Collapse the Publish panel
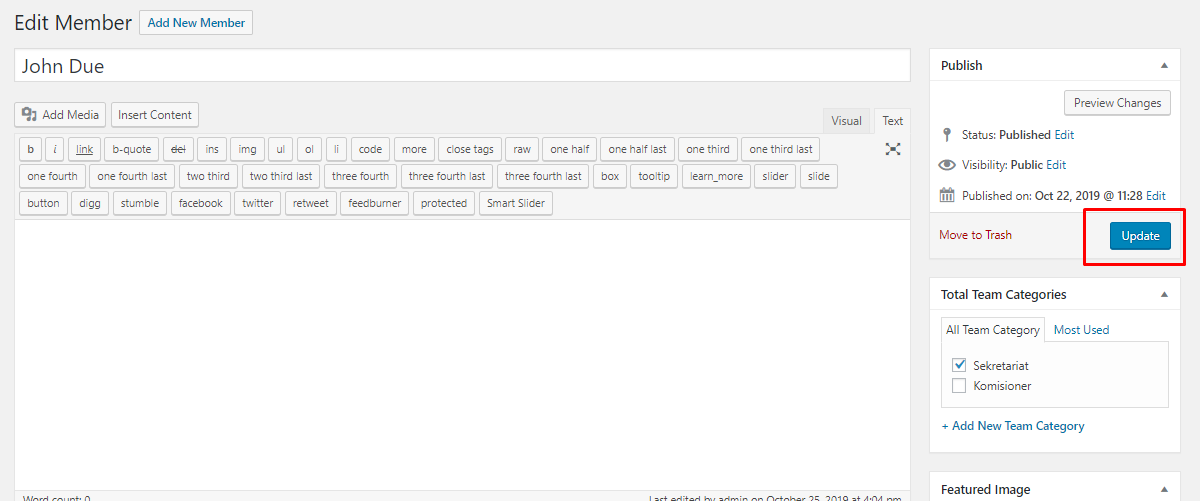Image resolution: width=1200 pixels, height=501 pixels. coord(1164,65)
